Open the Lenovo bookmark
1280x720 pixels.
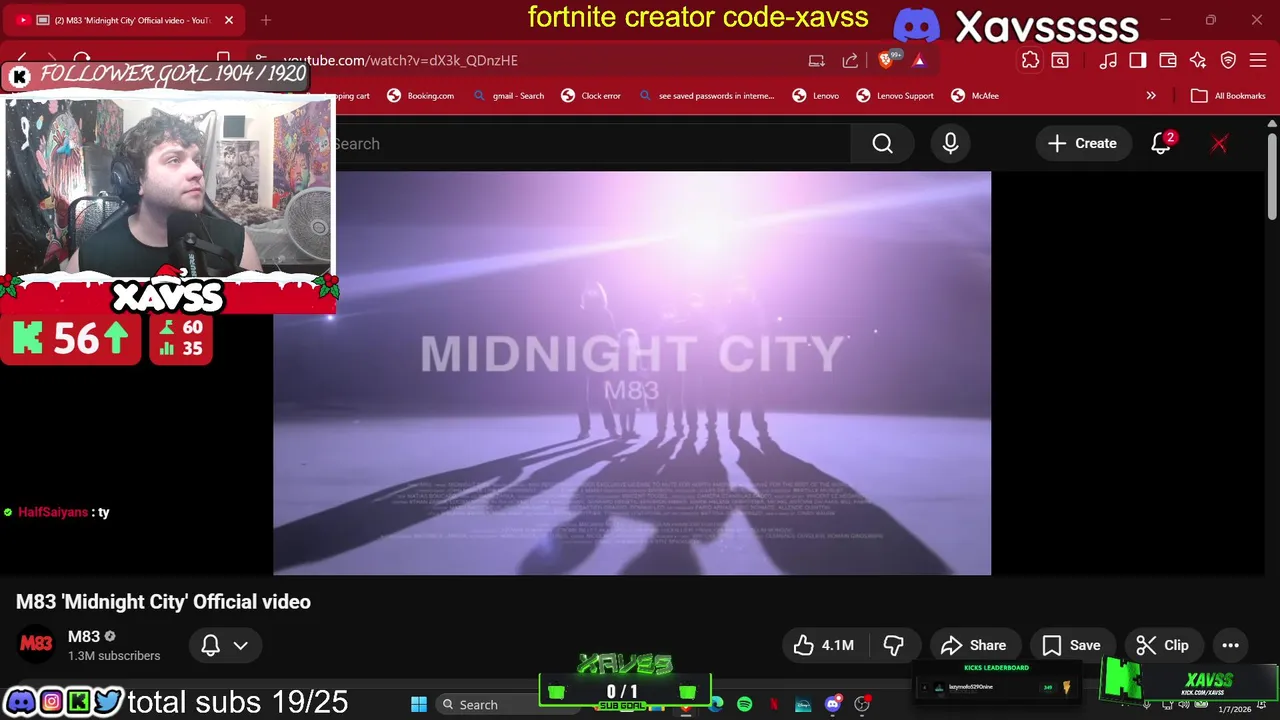click(x=815, y=96)
